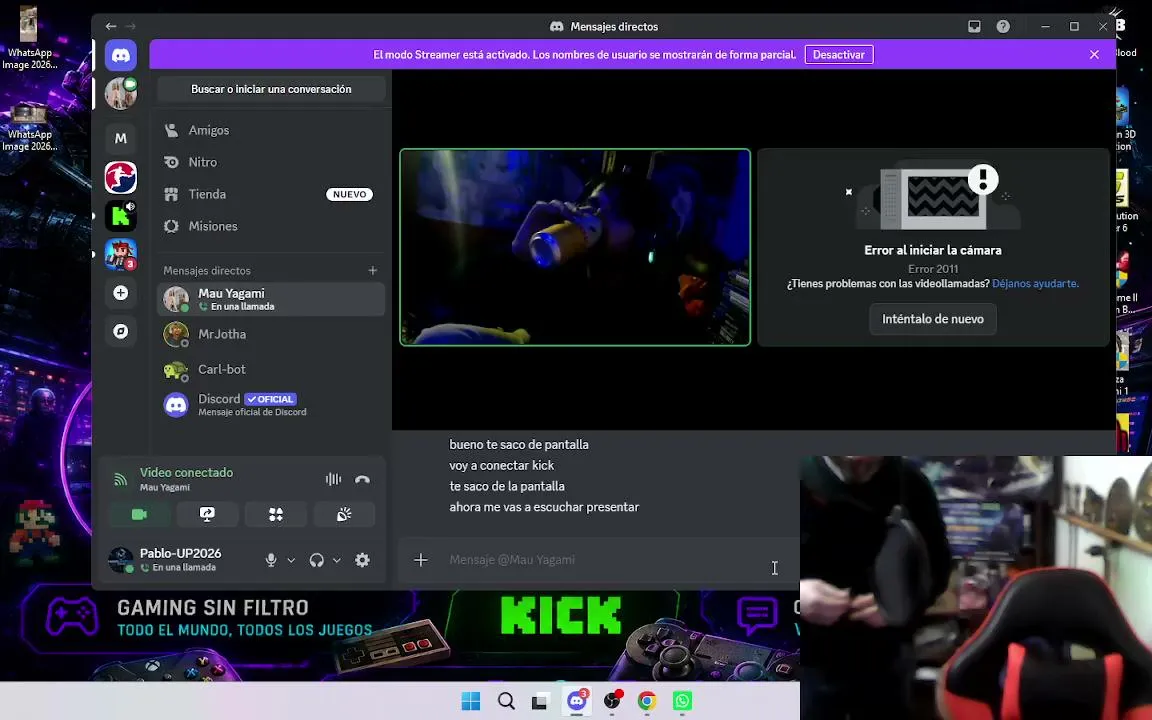Open the server labeled M
The image size is (1152, 720).
coord(120,138)
